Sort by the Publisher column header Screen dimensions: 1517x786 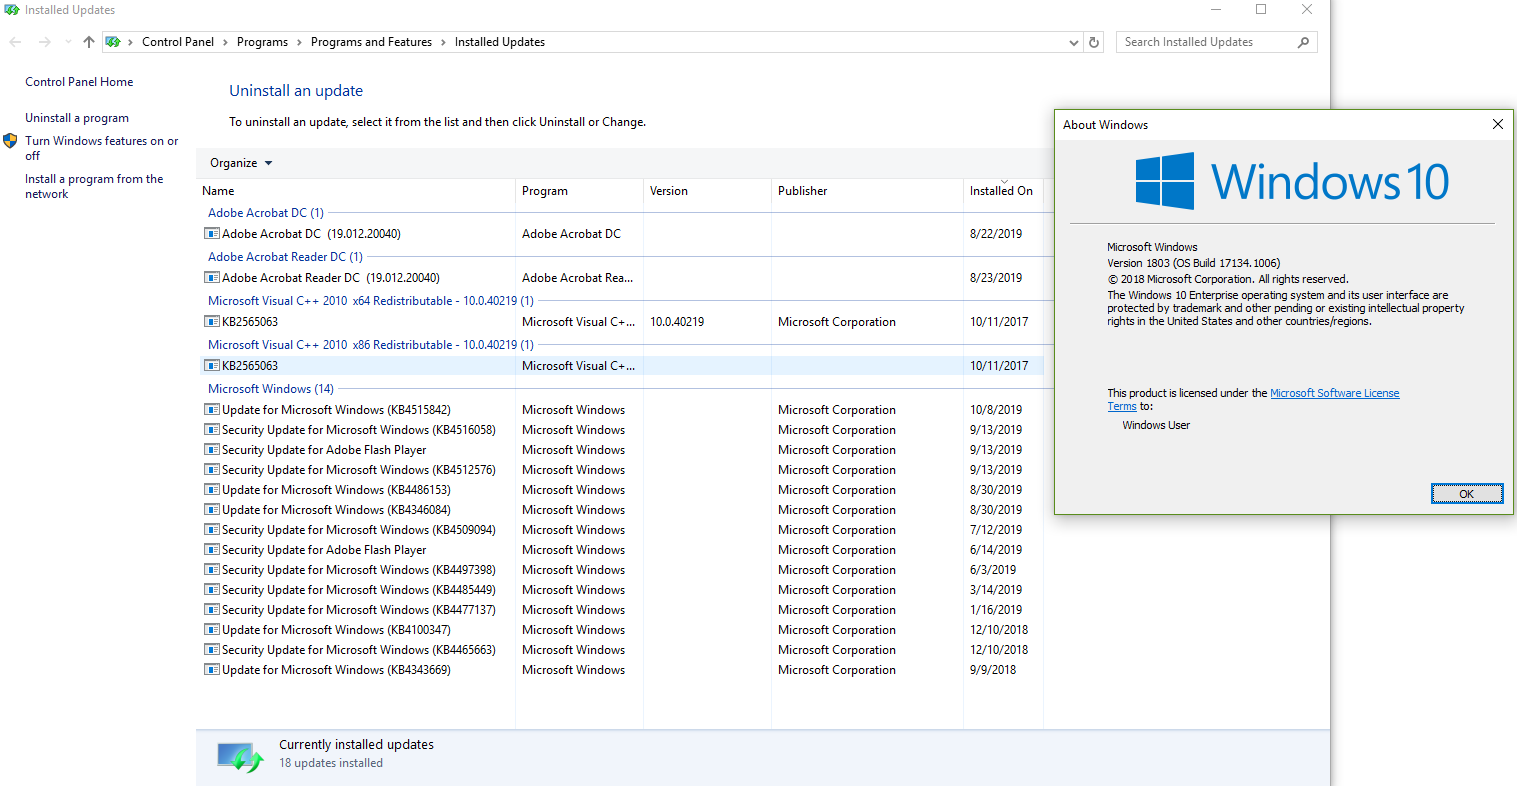(803, 191)
